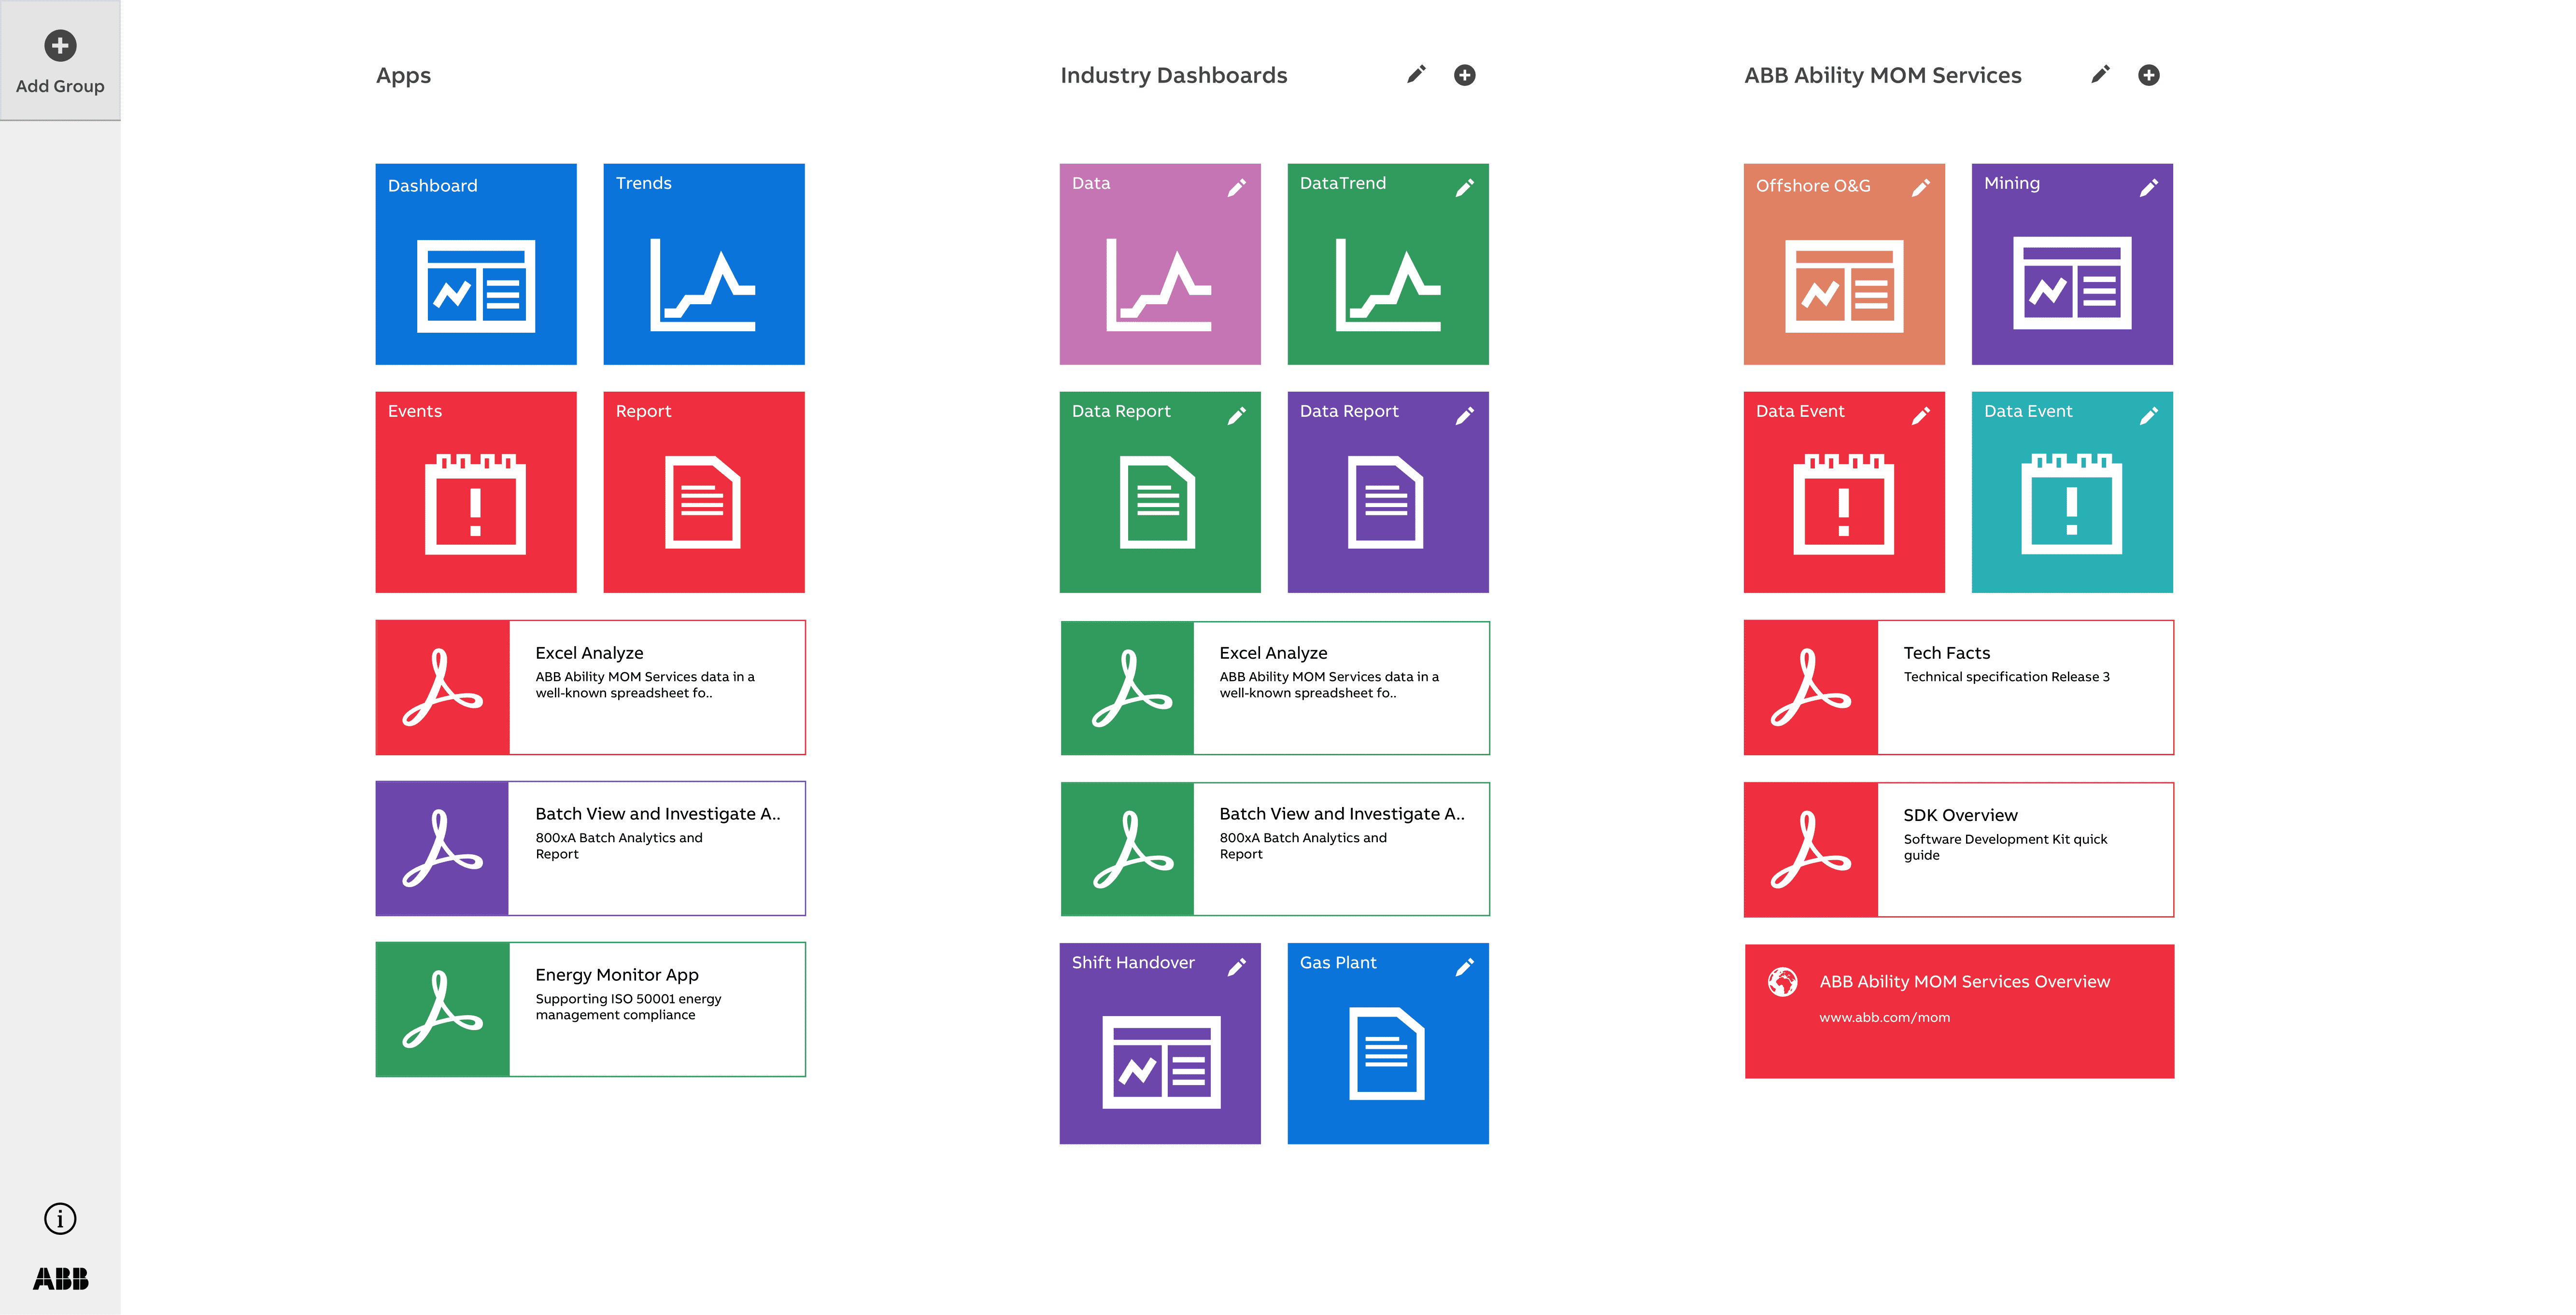Screen dimensions: 2576x1315
Task: Edit the Industry Dashboards group name
Action: [1415, 75]
